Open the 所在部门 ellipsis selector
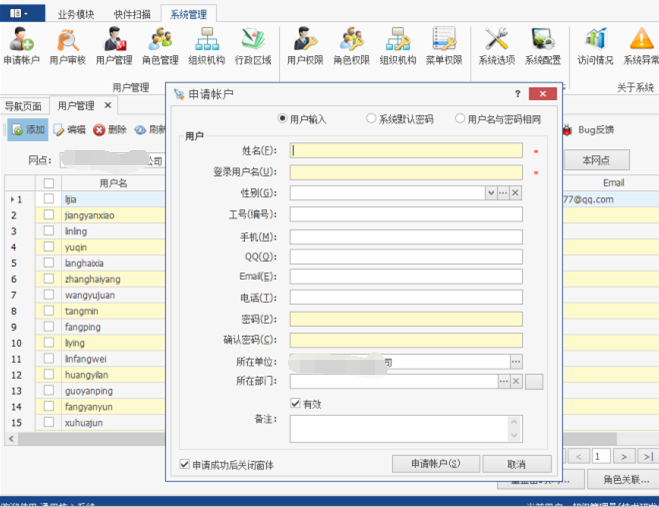659x507 pixels. pyautogui.click(x=504, y=381)
